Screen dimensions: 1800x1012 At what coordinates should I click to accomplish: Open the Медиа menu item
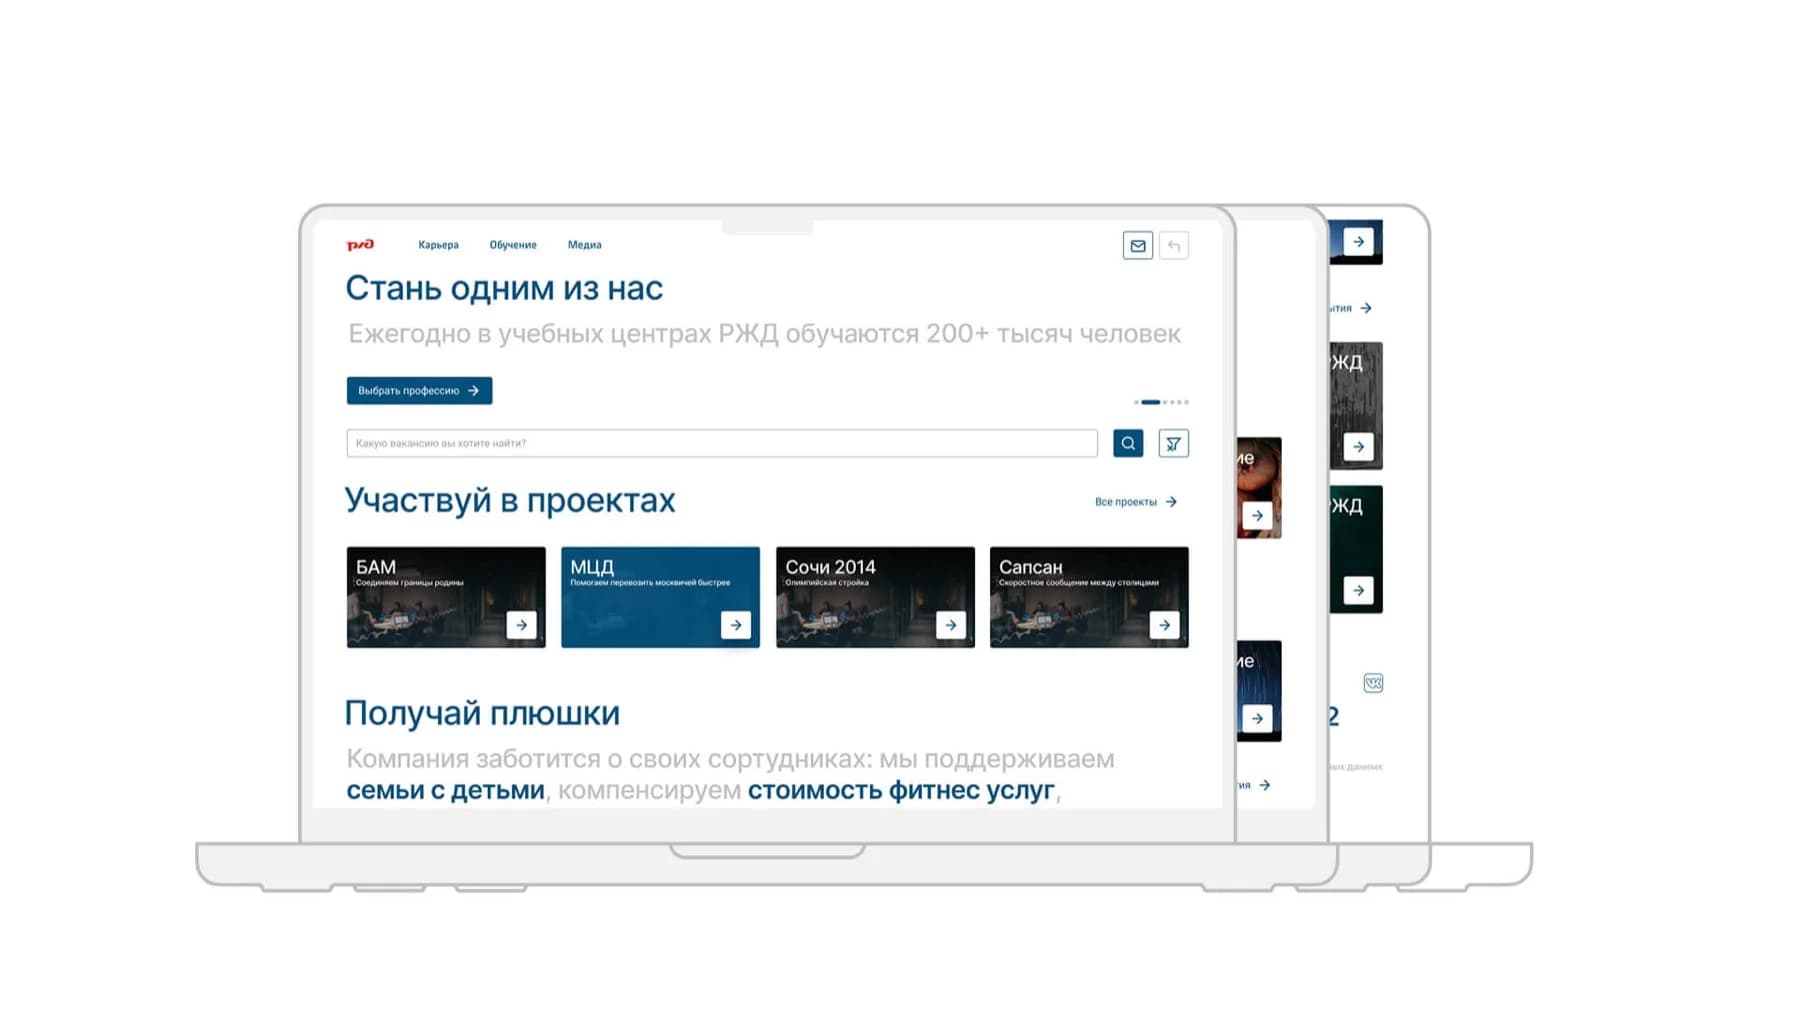point(584,245)
